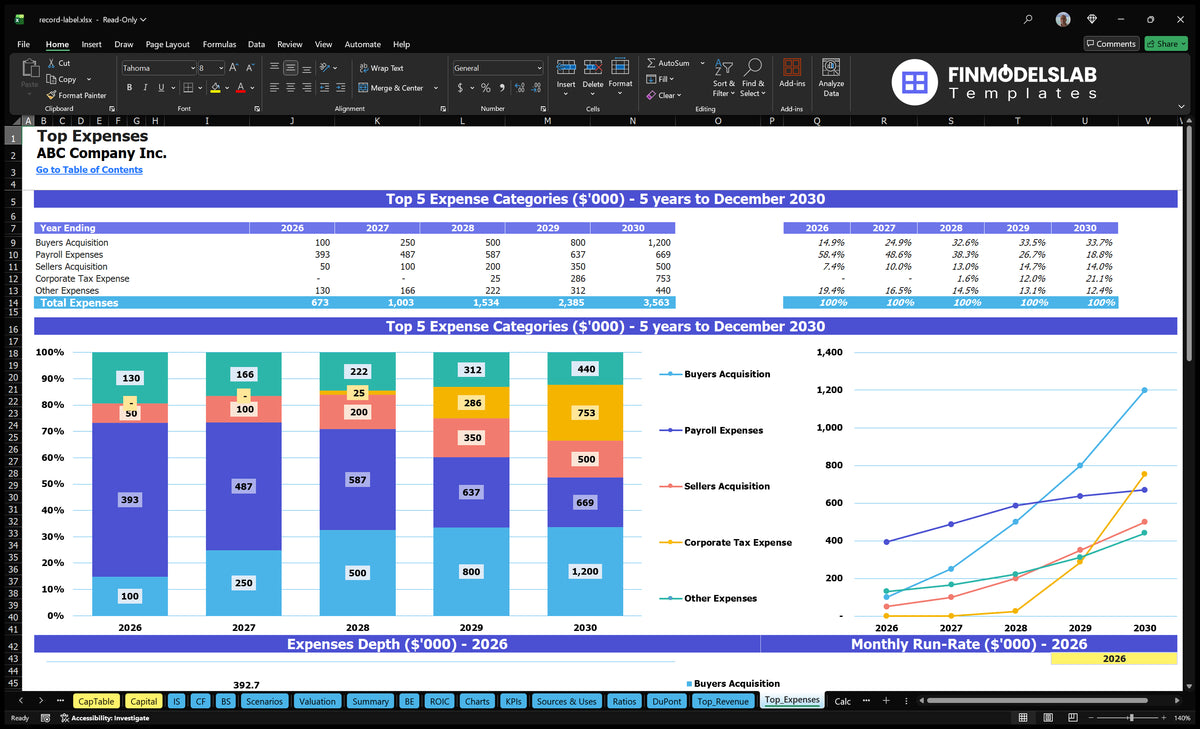Open the Formulas ribbon tab
Viewport: 1200px width, 729px height.
click(219, 44)
